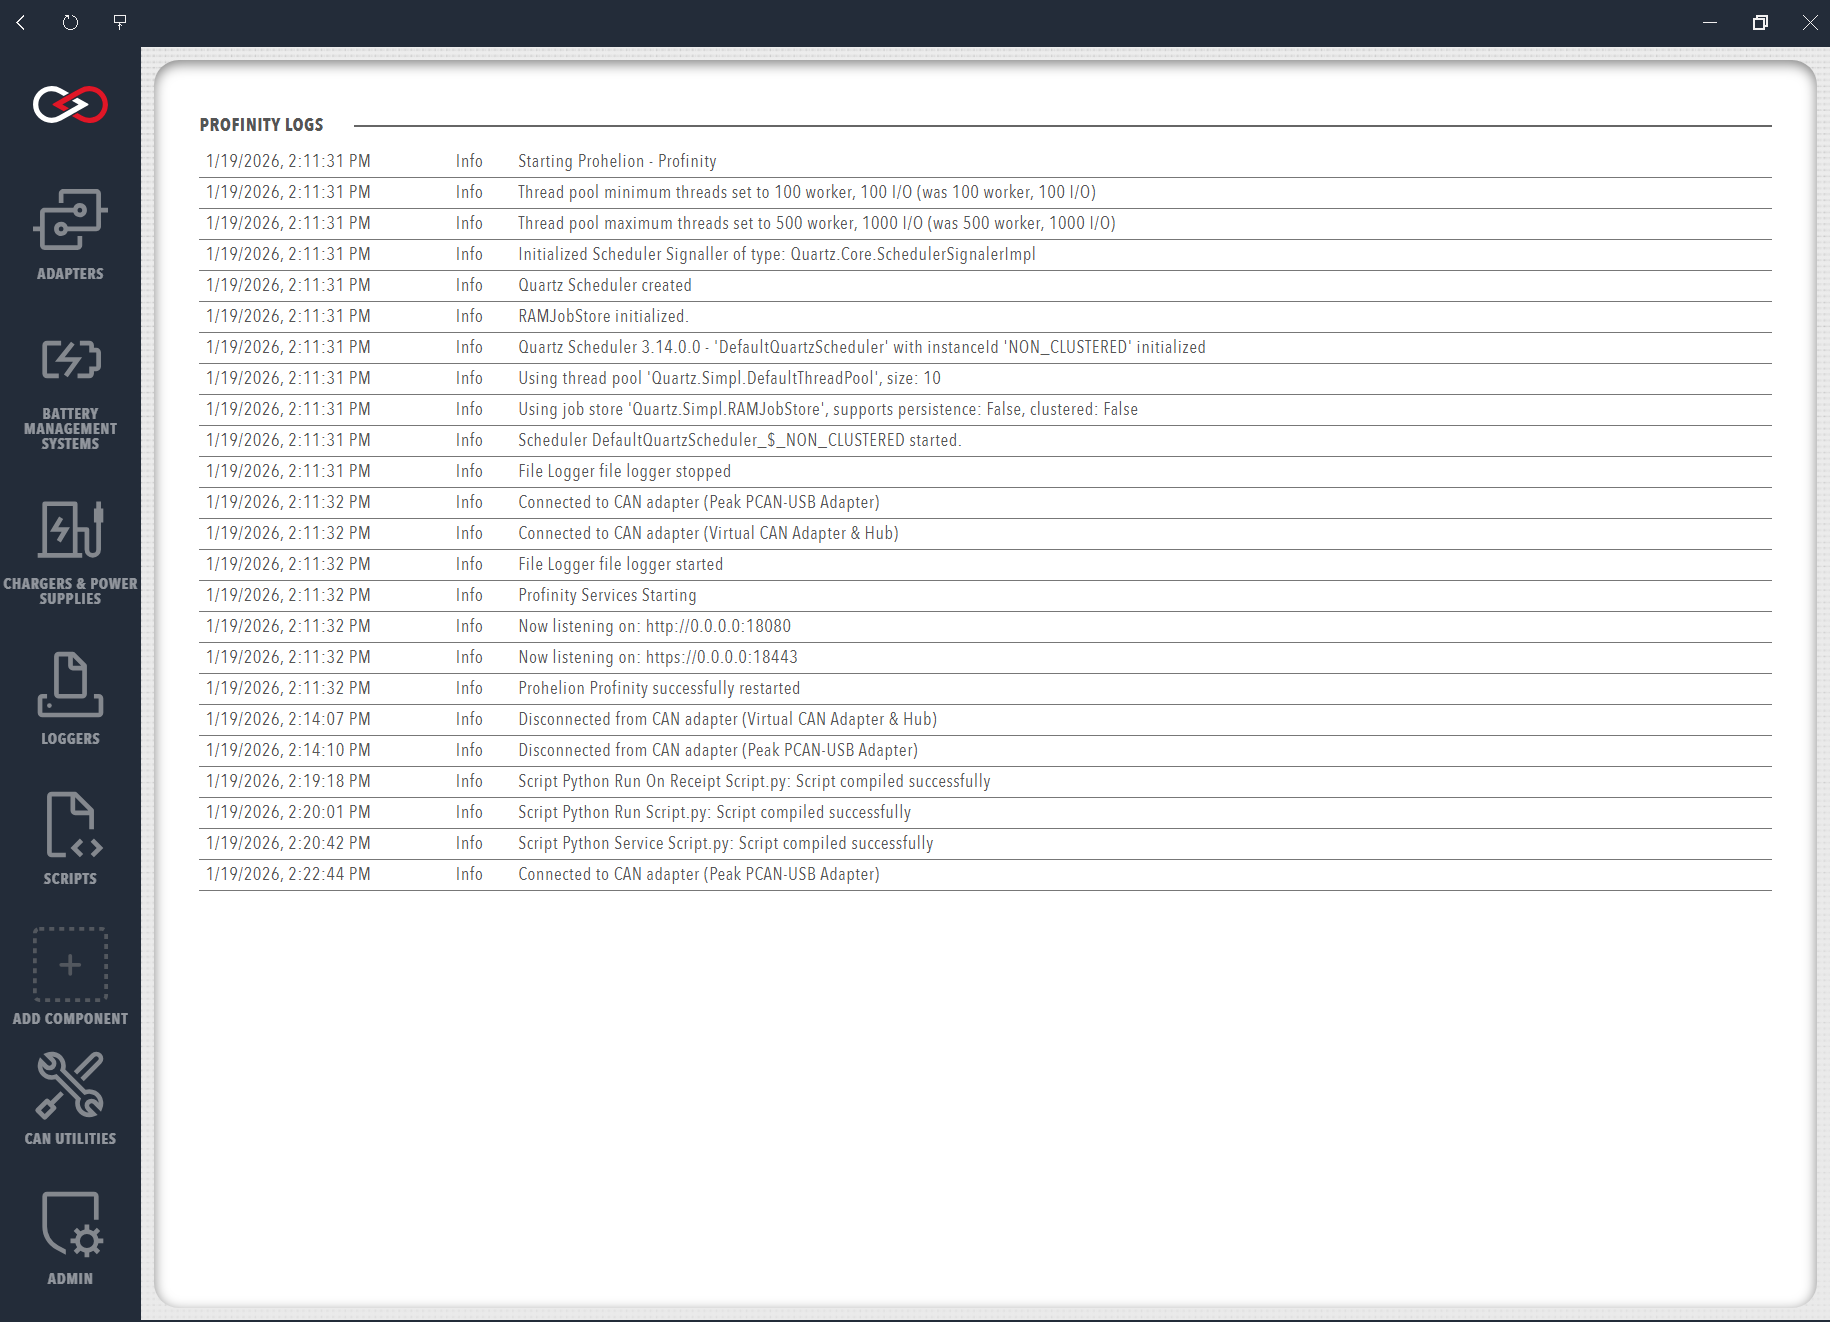Select 'Script Python Run Script.py' compiled entry
This screenshot has width=1830, height=1322.
click(x=985, y=812)
